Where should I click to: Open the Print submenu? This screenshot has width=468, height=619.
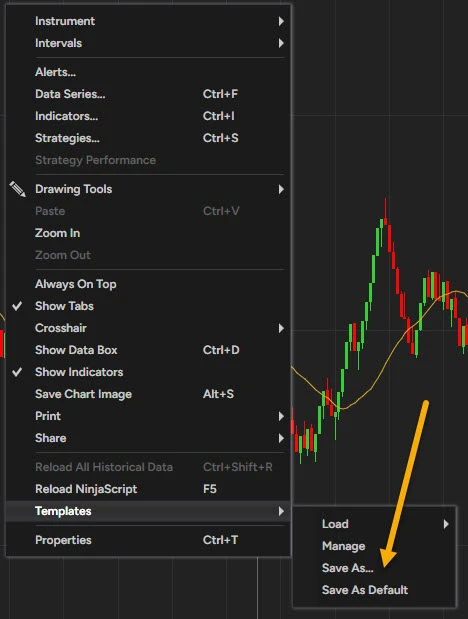click(149, 416)
